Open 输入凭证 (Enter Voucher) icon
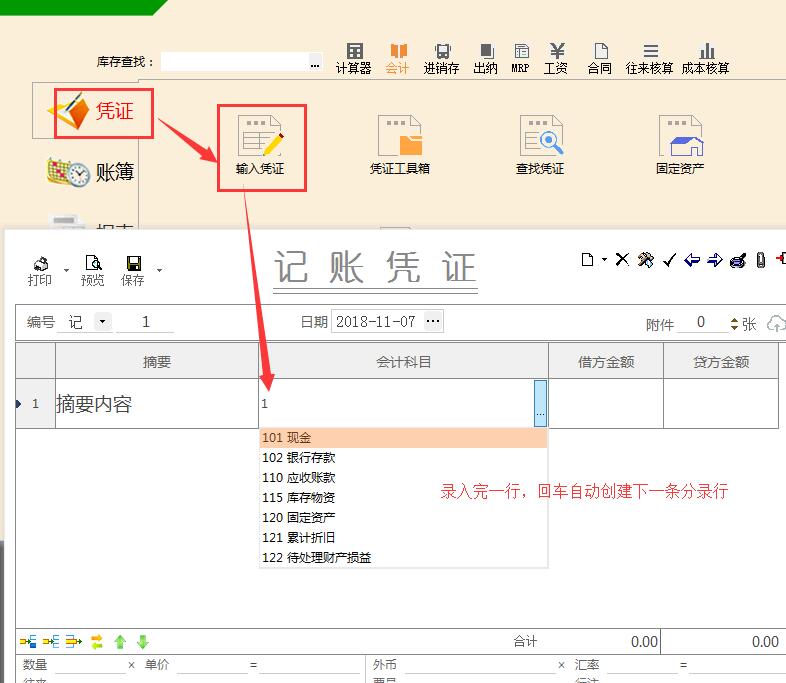 [260, 145]
